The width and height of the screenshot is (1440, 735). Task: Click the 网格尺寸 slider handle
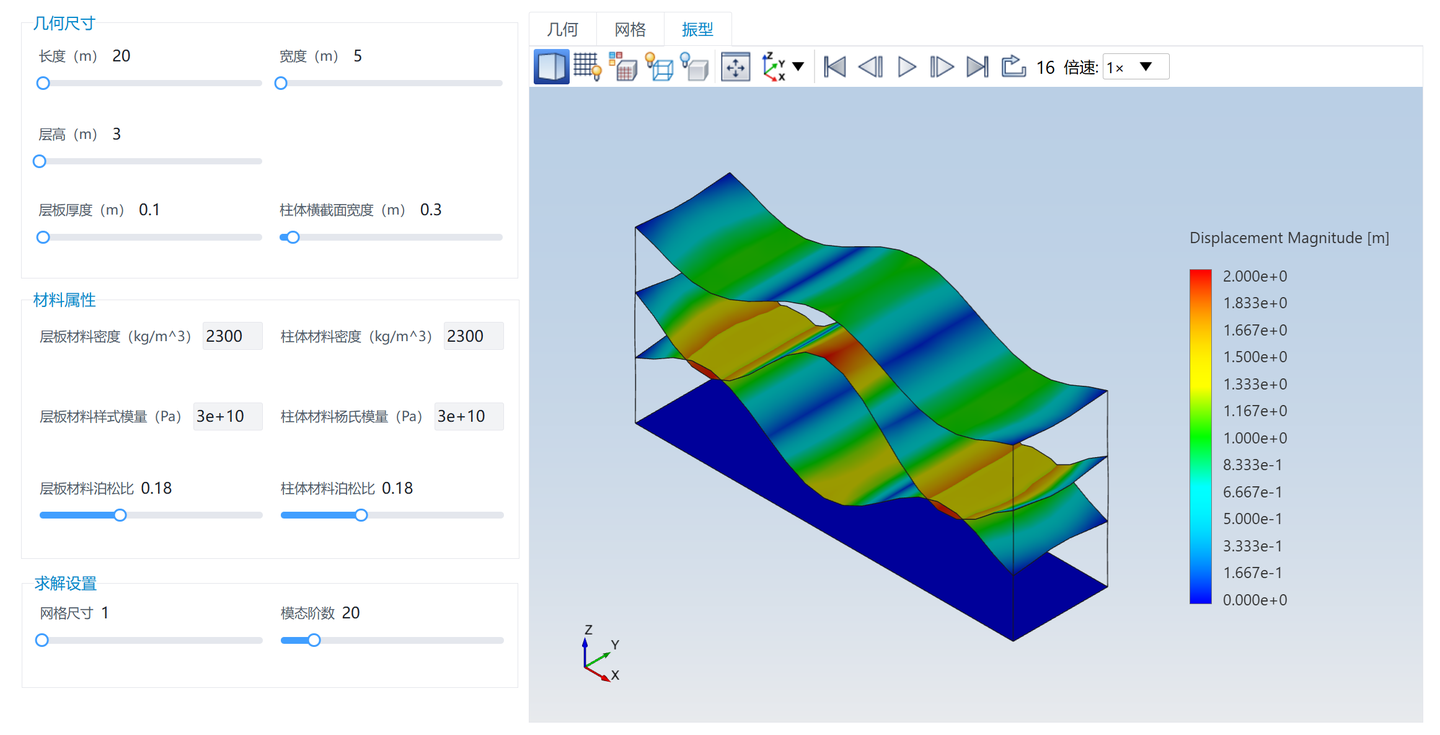coord(42,640)
